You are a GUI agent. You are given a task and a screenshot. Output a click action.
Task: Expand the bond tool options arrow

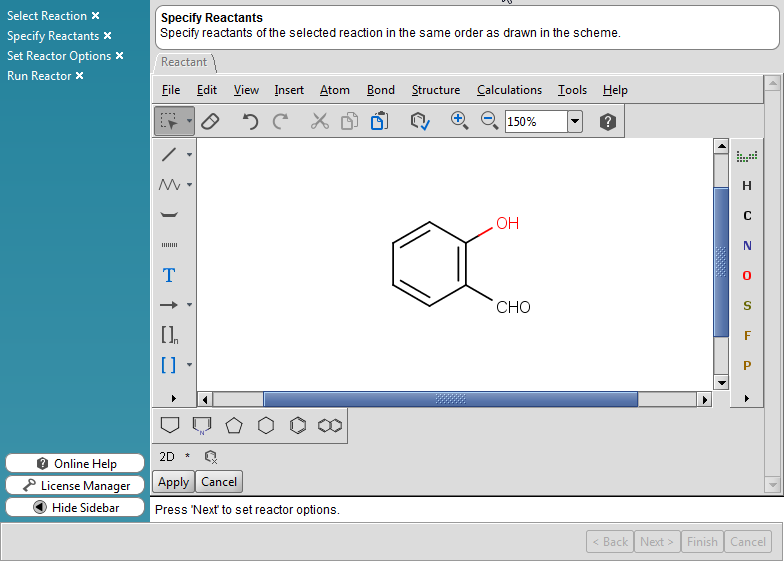click(190, 155)
